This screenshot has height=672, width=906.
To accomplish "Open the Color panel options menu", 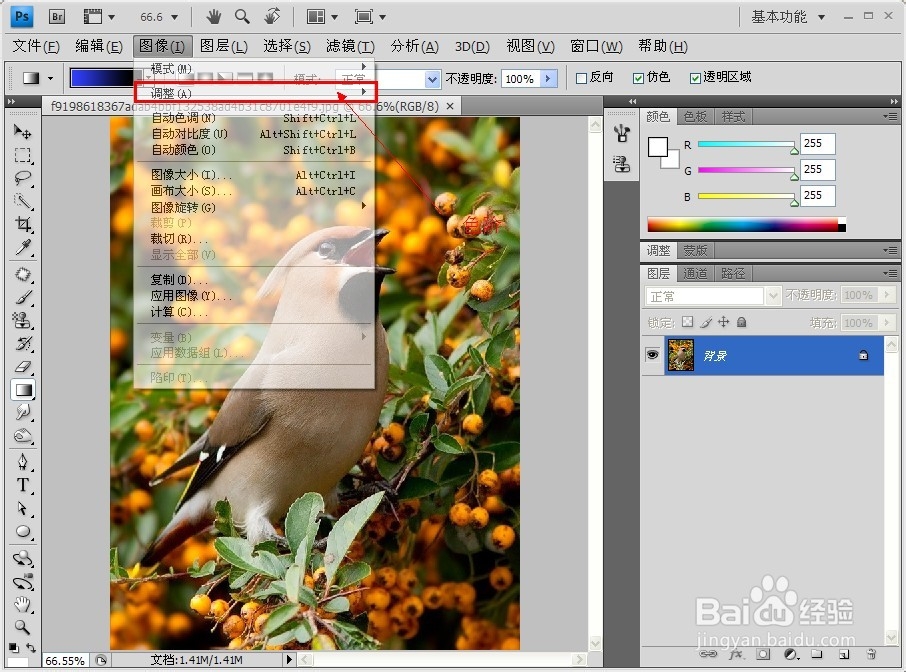I will pos(890,117).
